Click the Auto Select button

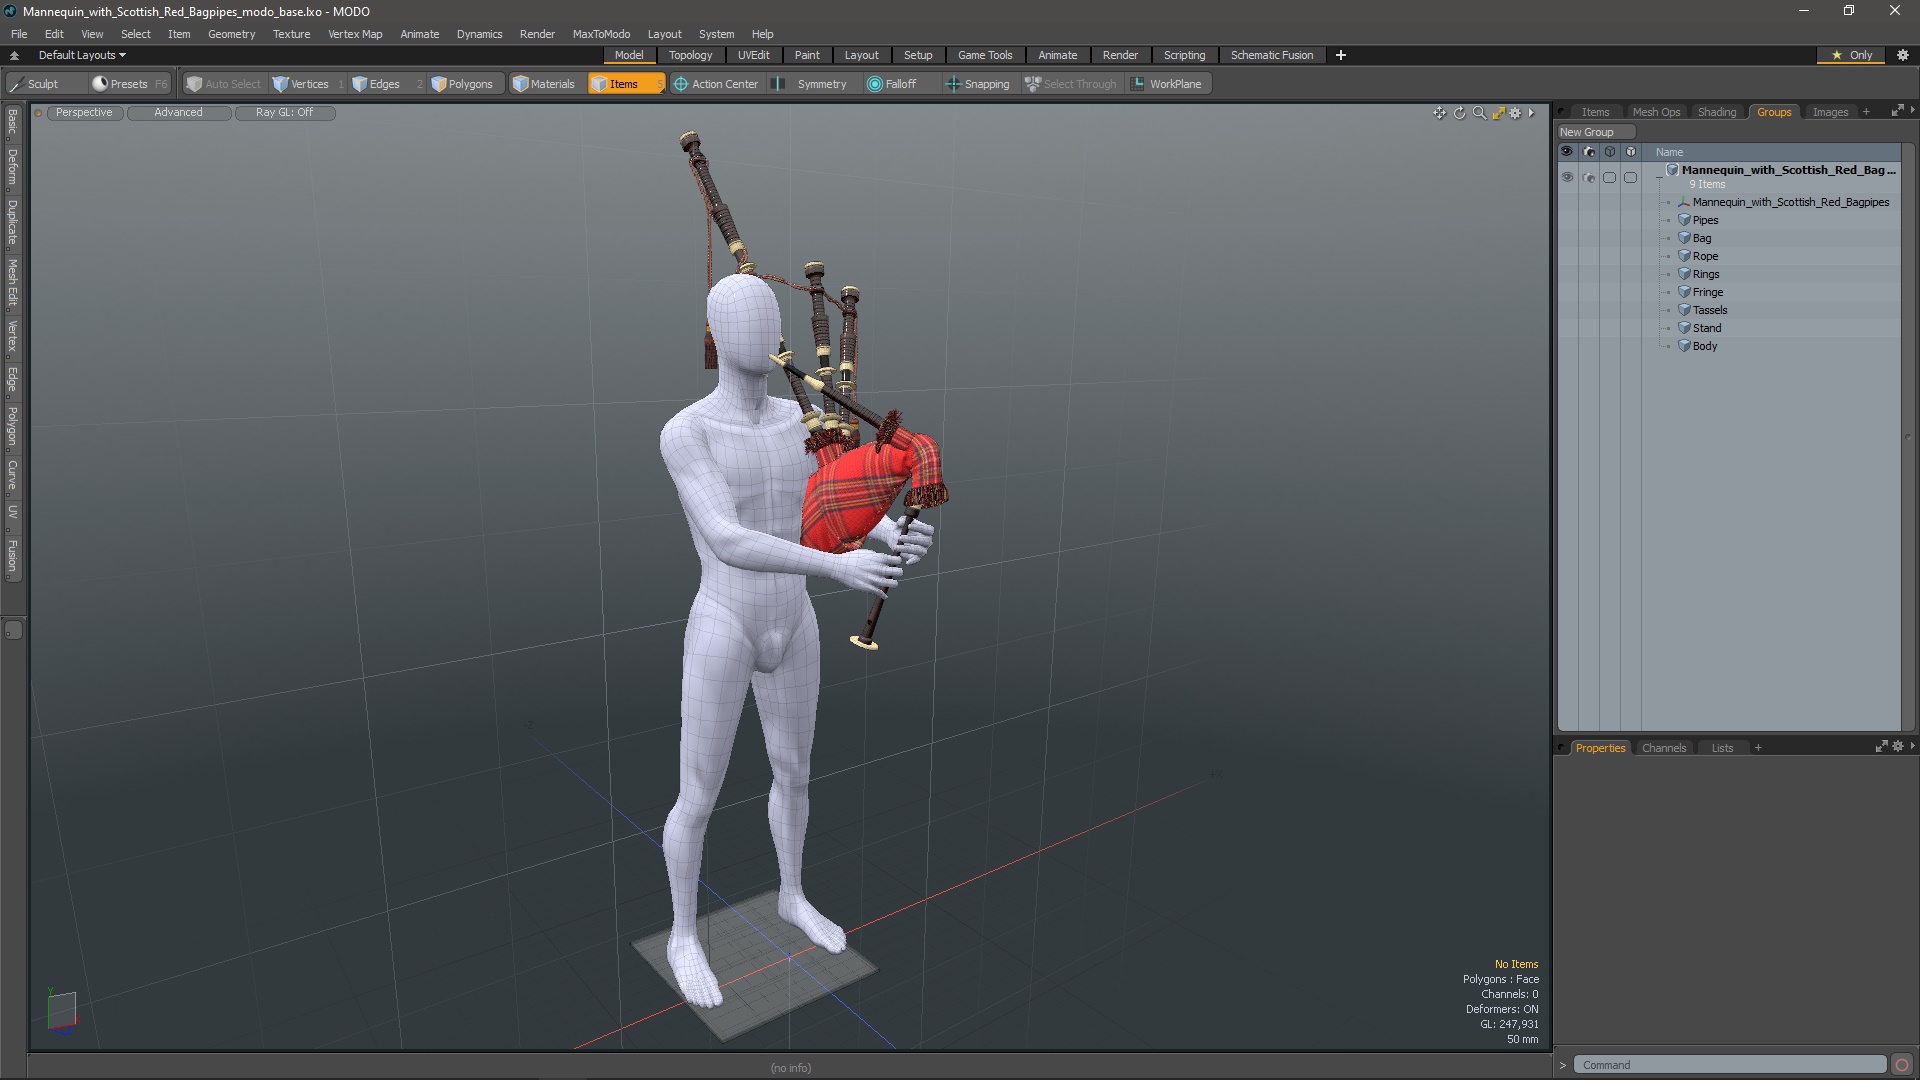point(224,84)
